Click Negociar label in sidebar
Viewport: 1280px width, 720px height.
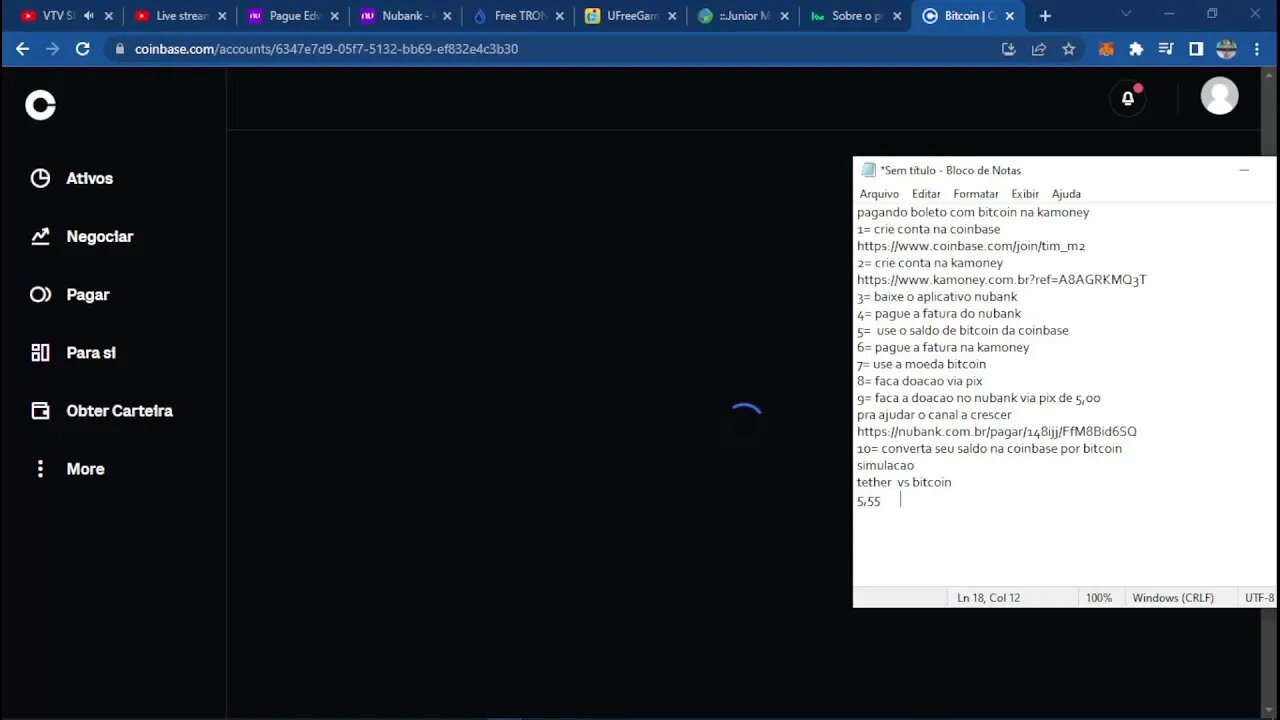tap(100, 236)
